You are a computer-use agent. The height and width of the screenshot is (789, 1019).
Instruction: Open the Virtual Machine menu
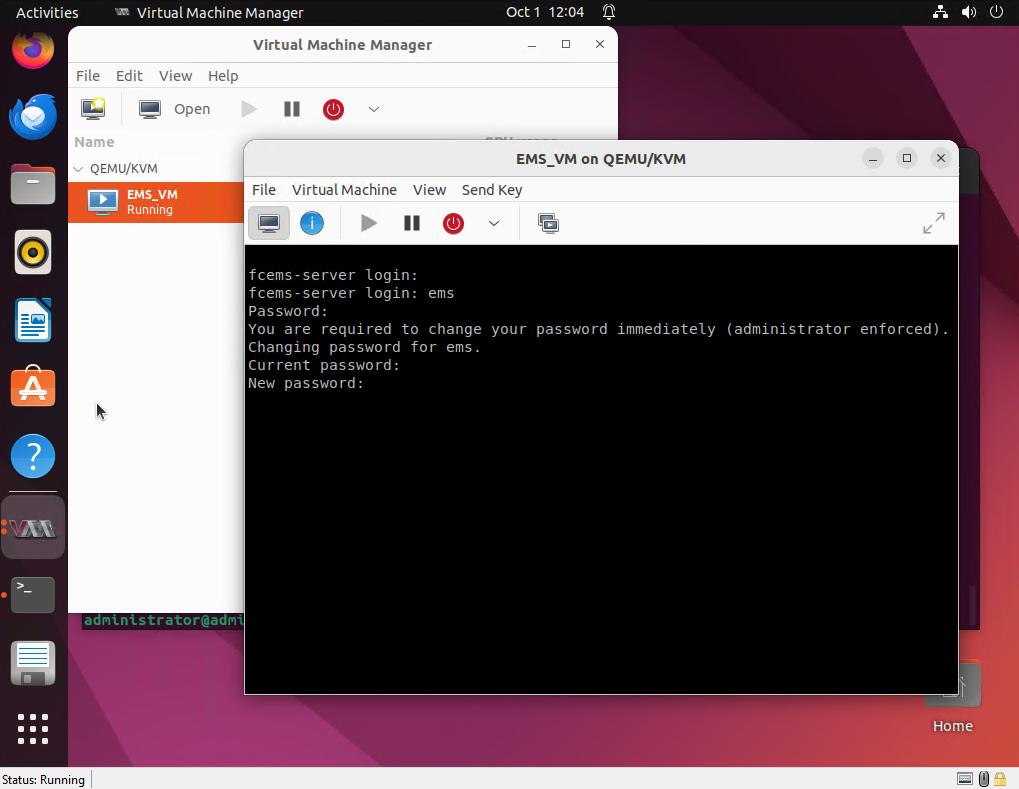[344, 190]
